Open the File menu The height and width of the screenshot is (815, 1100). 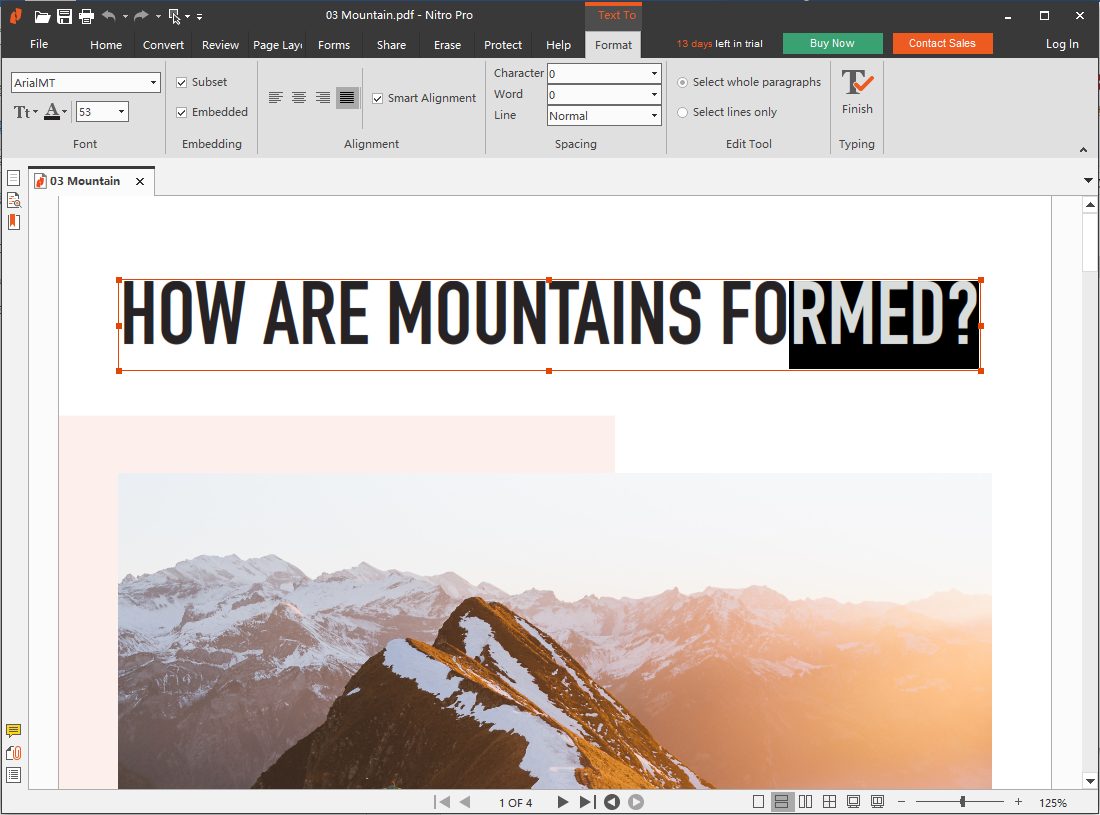tap(39, 44)
